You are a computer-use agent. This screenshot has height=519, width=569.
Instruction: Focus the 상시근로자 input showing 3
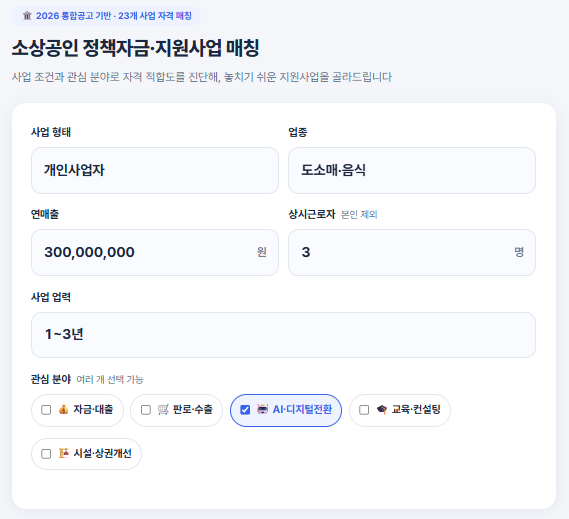pyautogui.click(x=412, y=252)
